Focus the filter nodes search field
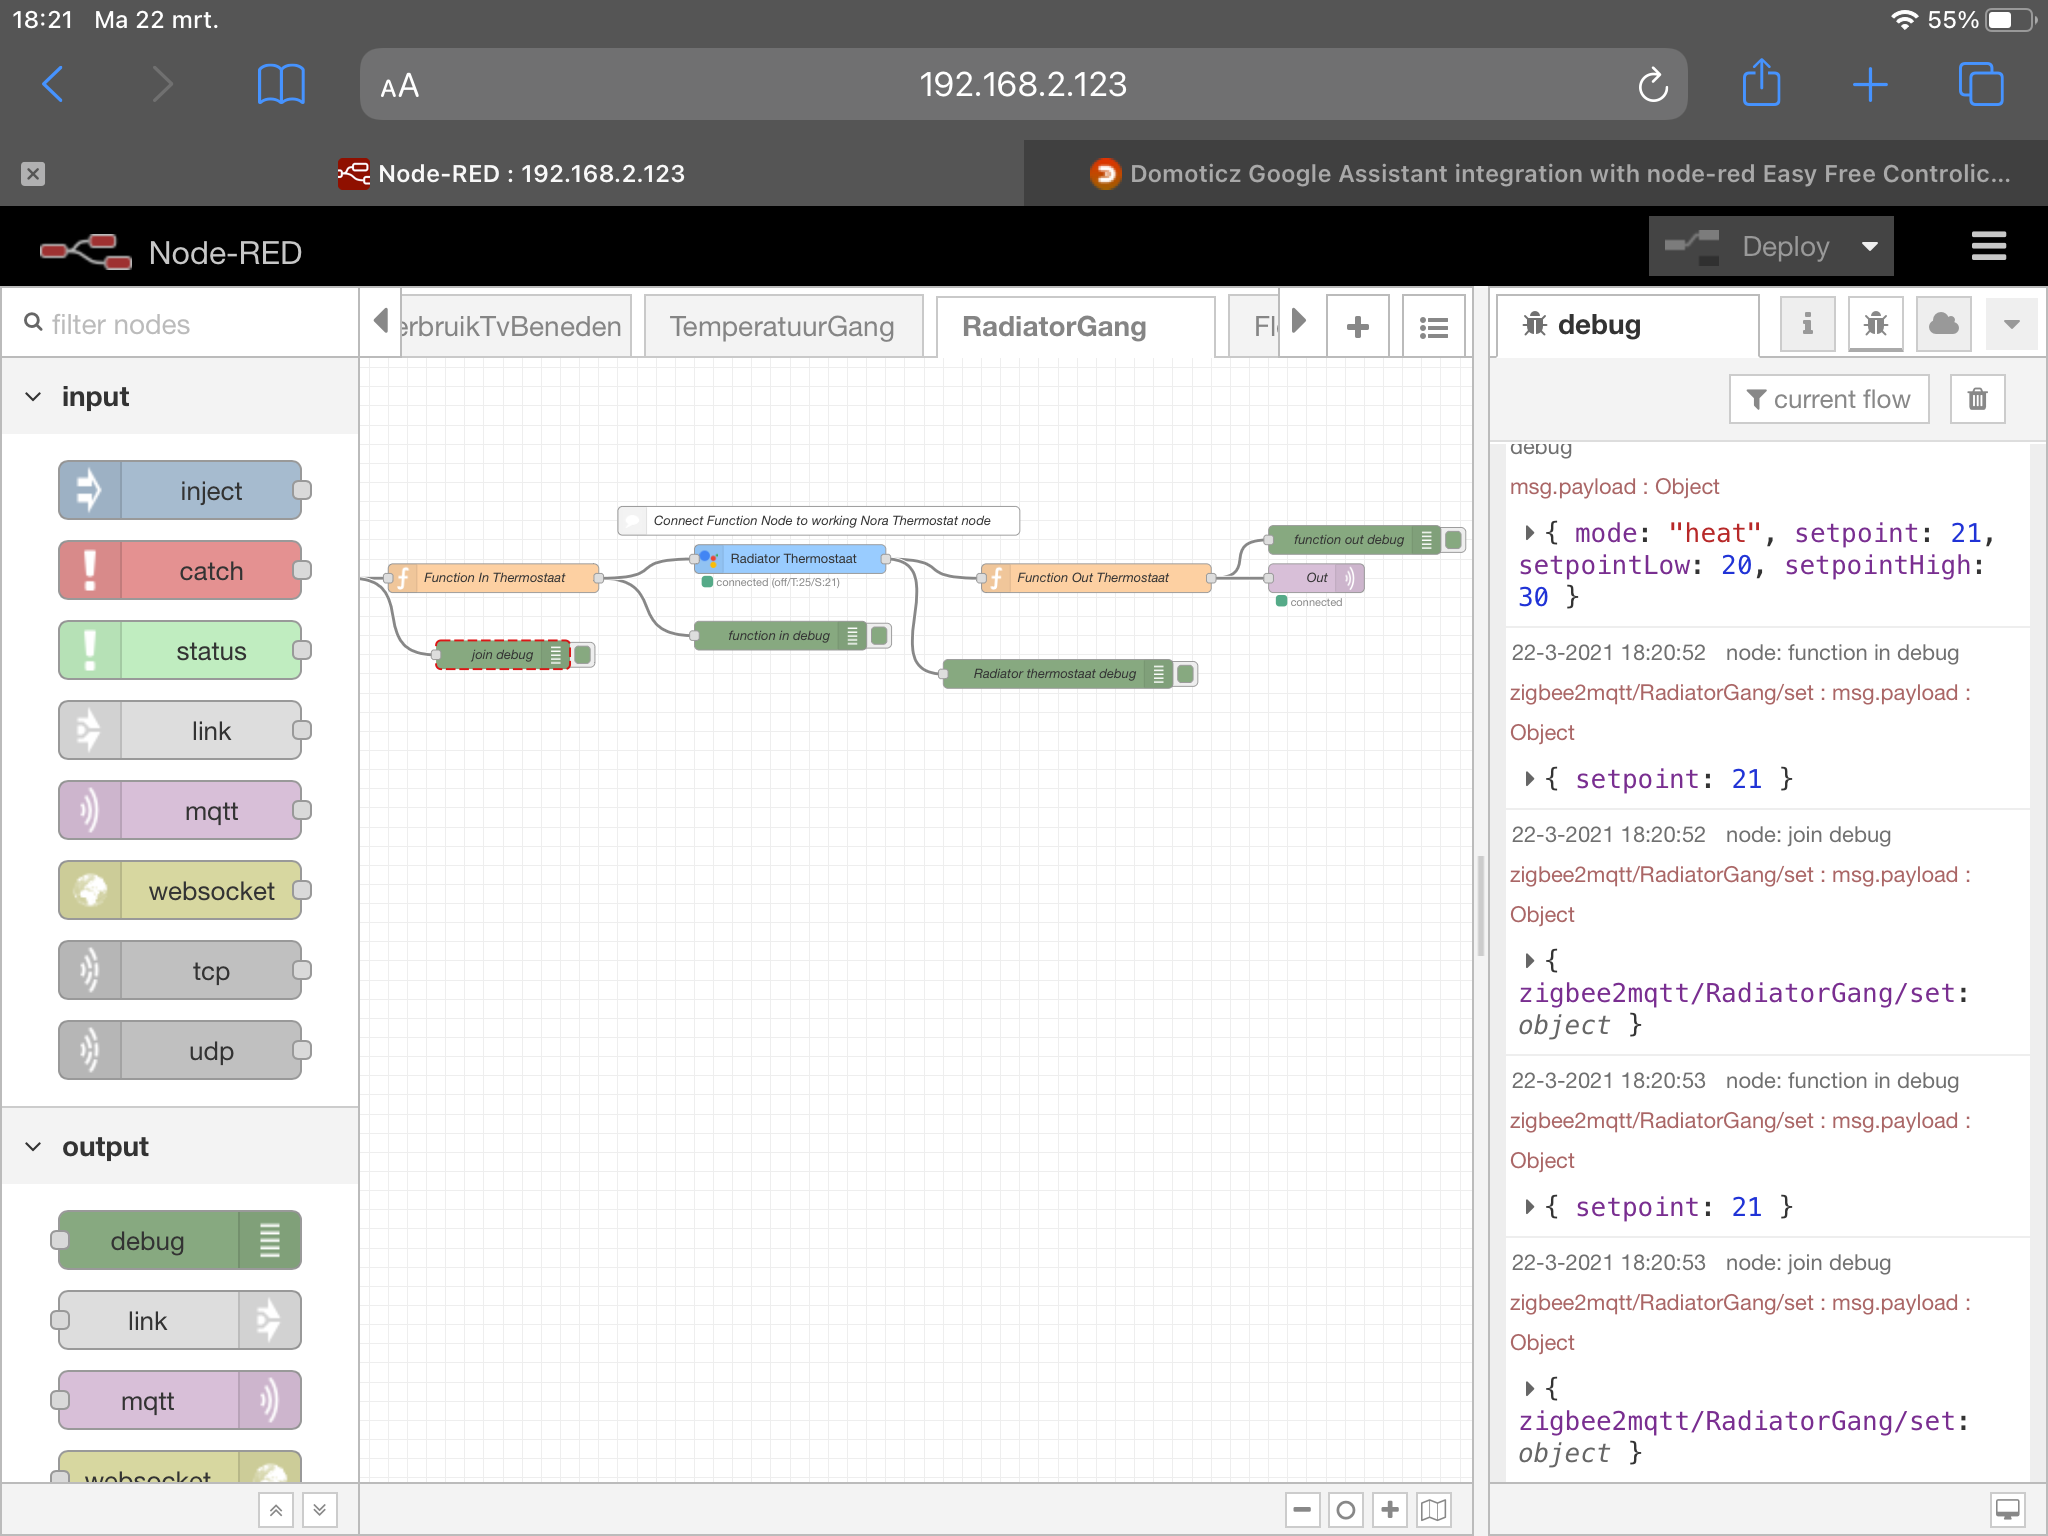 coord(180,324)
